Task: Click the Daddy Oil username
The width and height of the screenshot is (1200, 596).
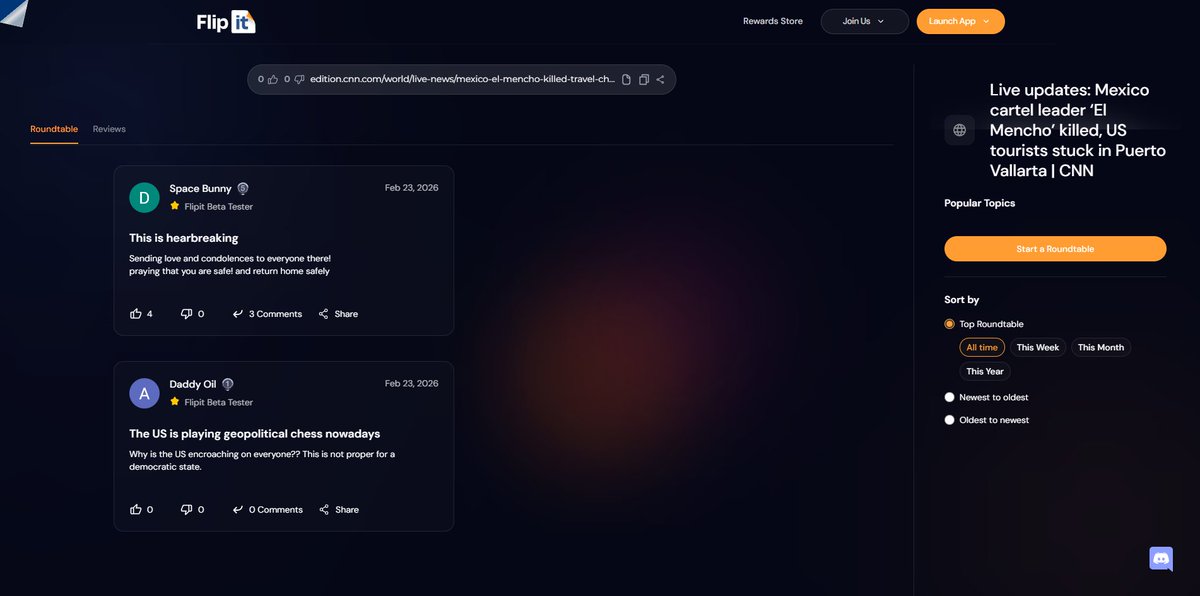Action: (193, 384)
